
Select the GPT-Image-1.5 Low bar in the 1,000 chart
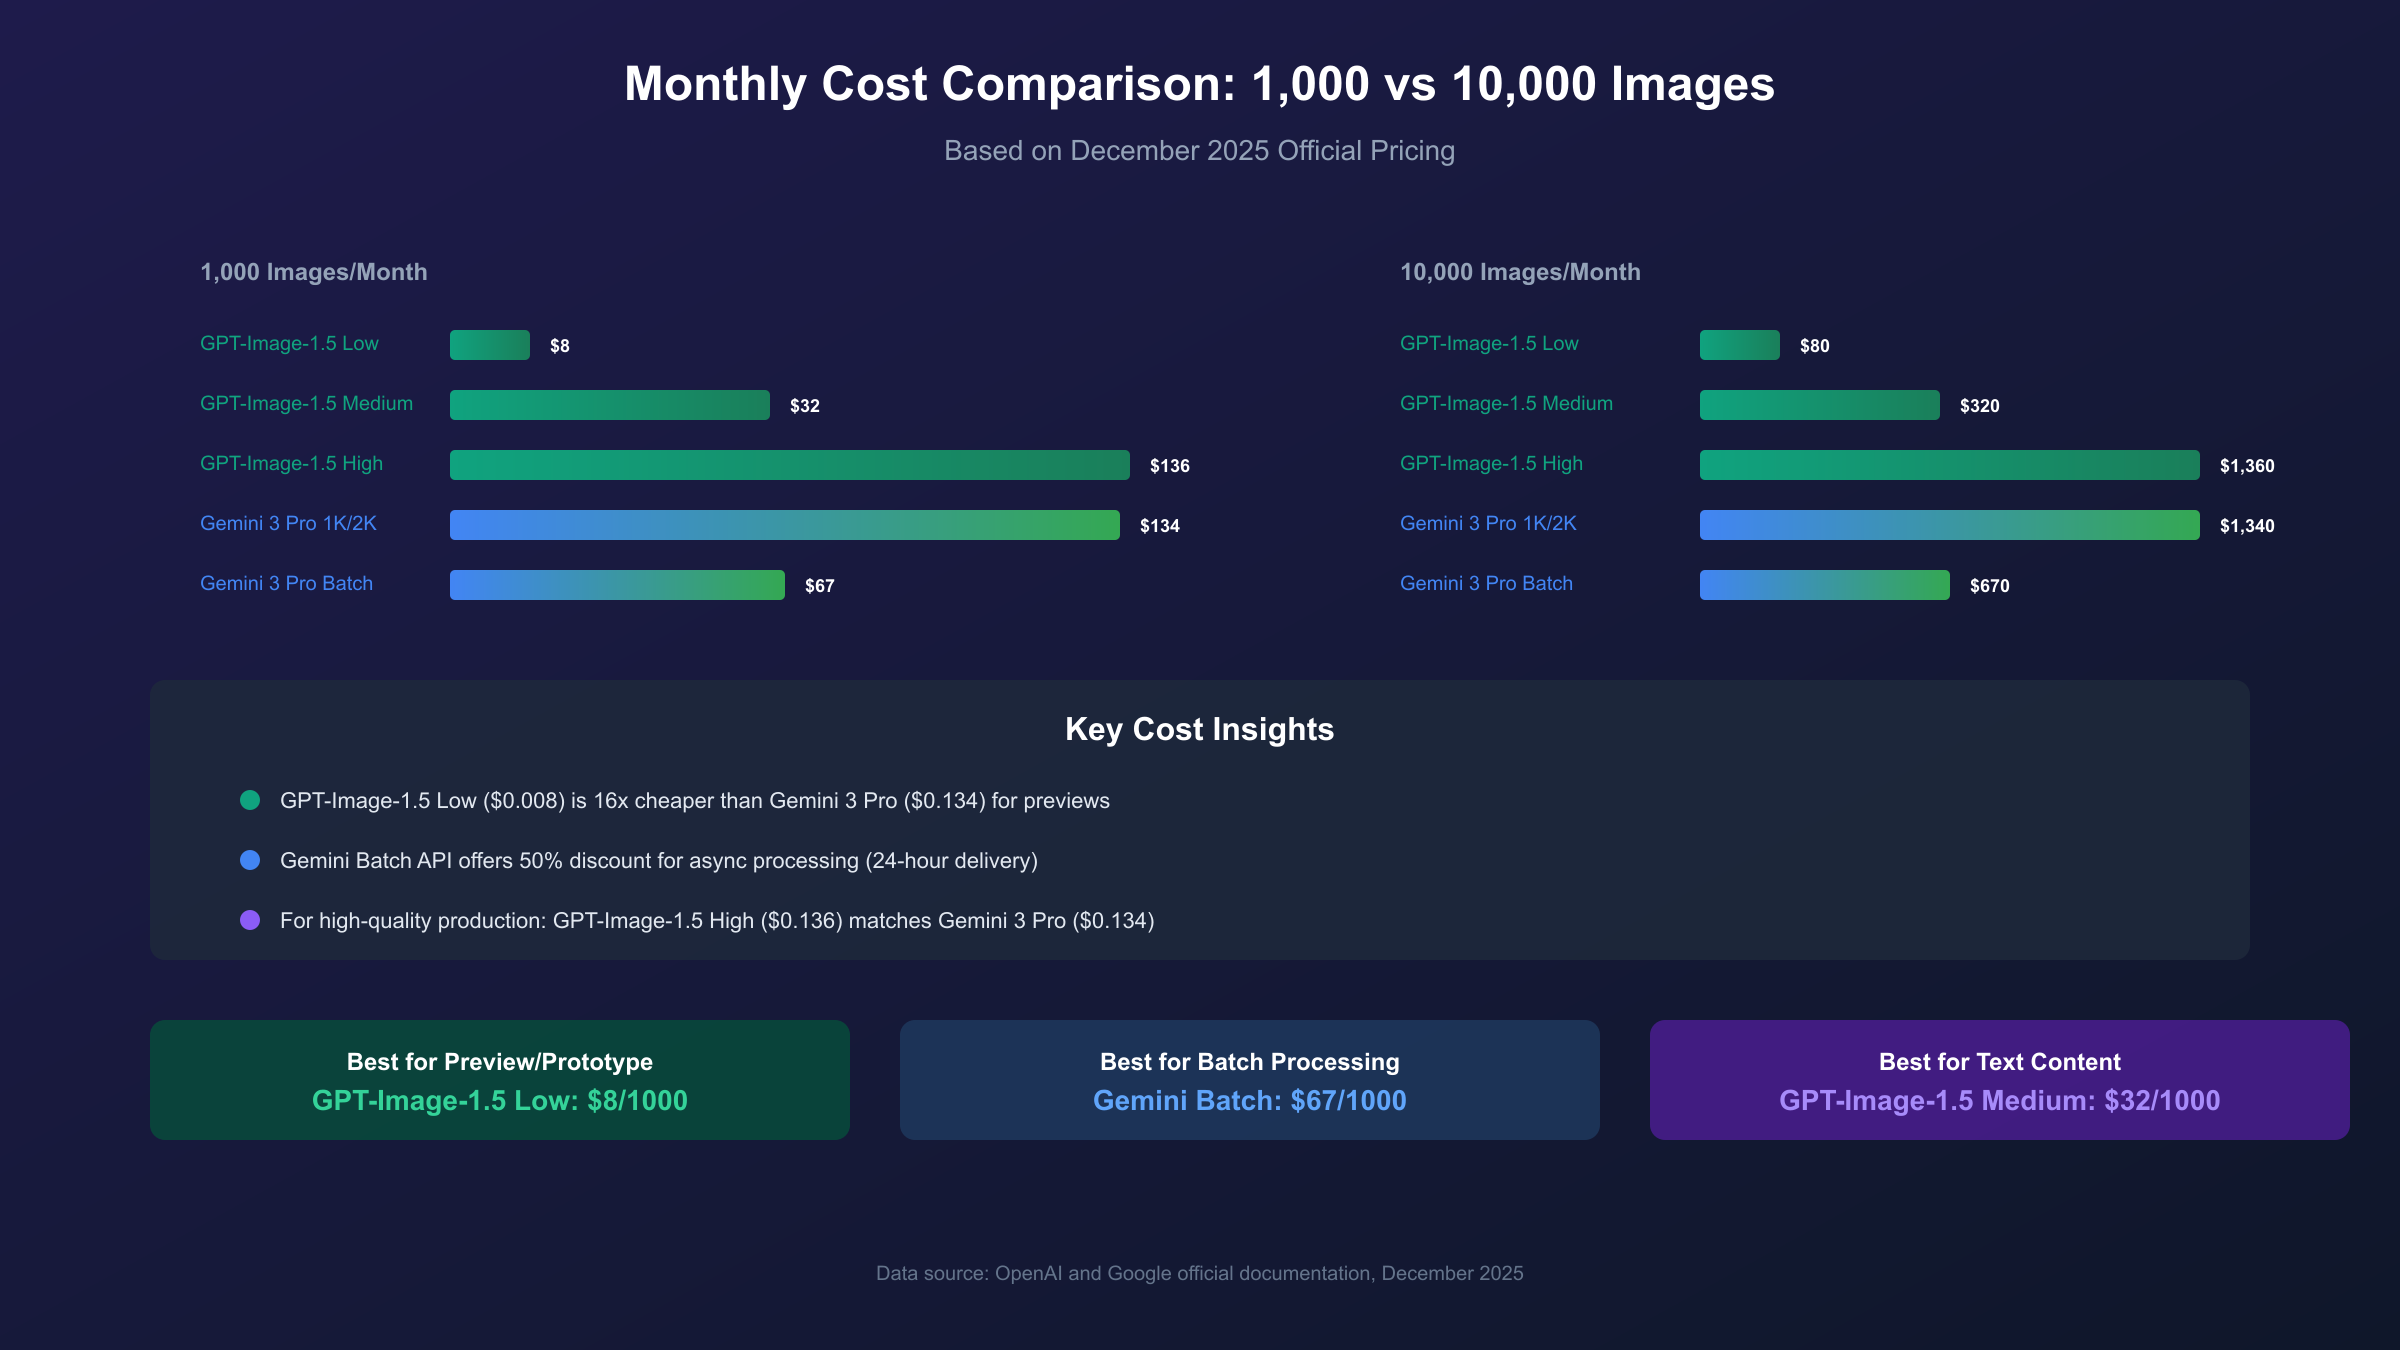click(x=490, y=344)
